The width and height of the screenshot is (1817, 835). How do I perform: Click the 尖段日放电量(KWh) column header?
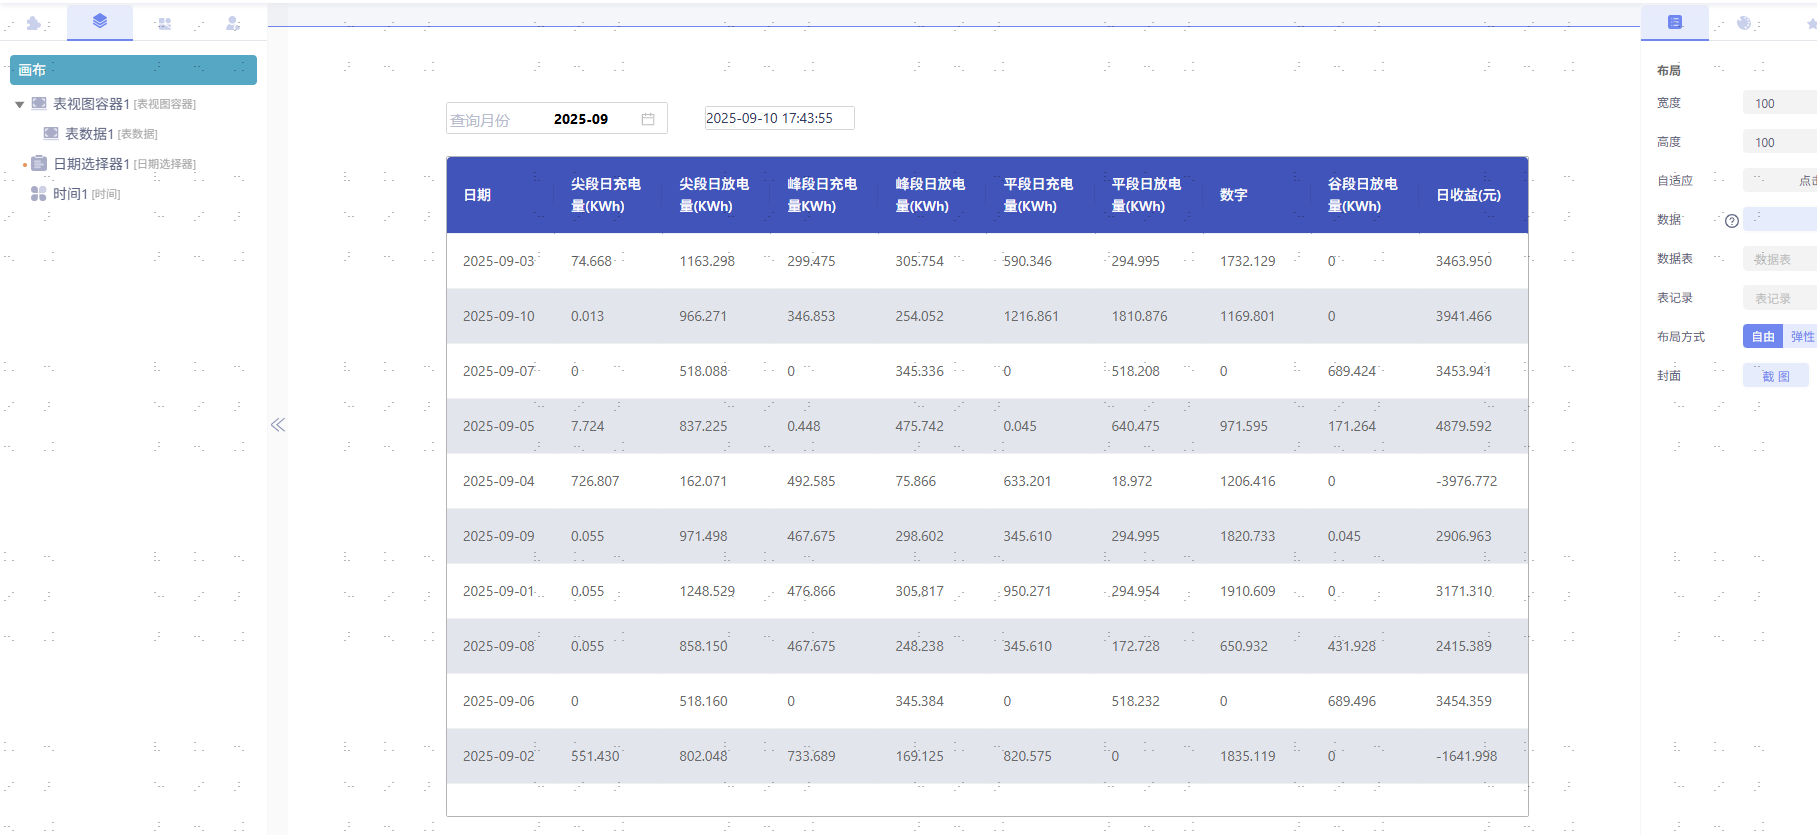[714, 195]
